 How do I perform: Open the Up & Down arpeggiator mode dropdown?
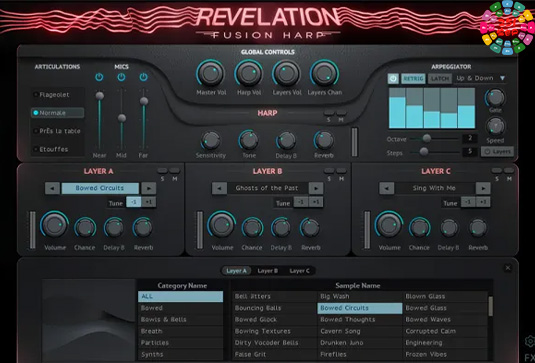click(x=481, y=78)
